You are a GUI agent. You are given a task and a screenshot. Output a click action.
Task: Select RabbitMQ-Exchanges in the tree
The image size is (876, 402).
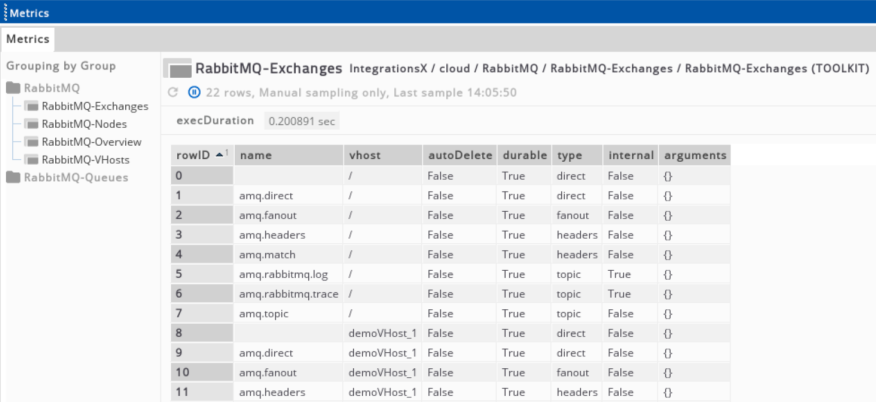click(x=94, y=106)
